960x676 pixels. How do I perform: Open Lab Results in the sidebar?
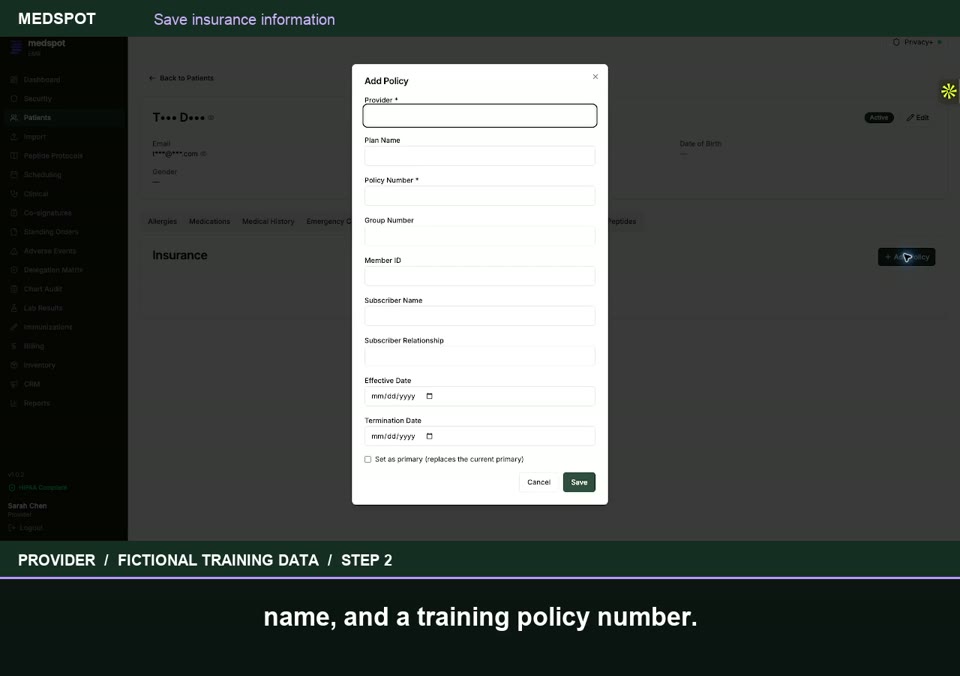pos(43,308)
